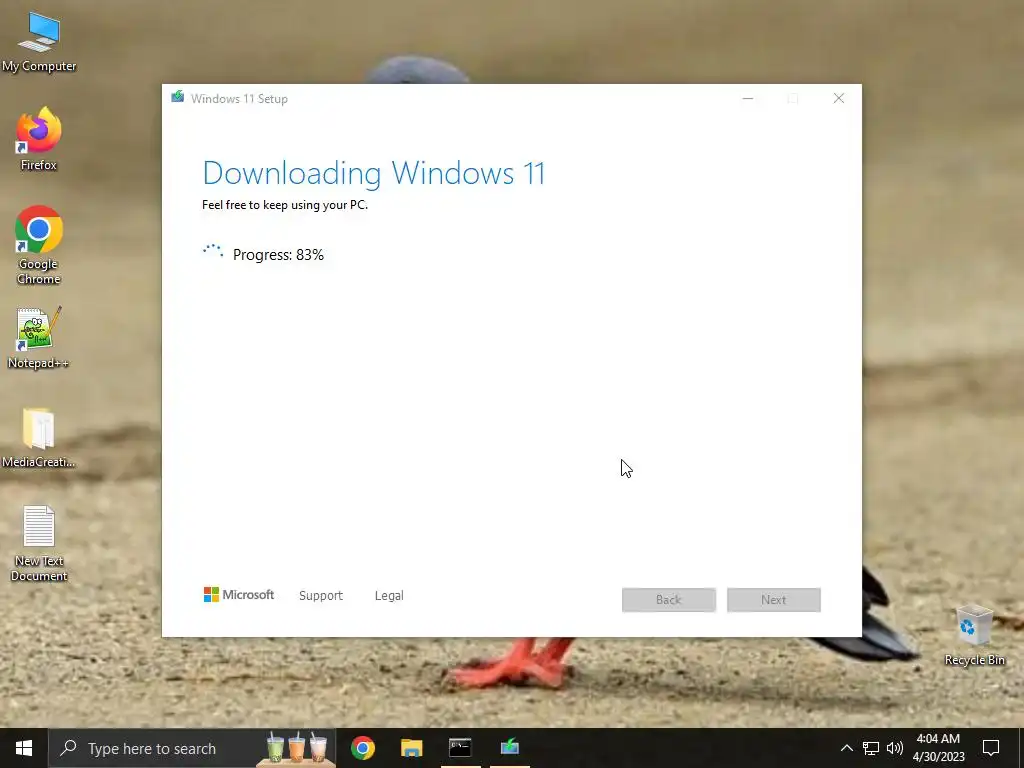This screenshot has height=768, width=1024.
Task: Switch to Windows 11 Setup taskbar item
Action: pyautogui.click(x=509, y=748)
